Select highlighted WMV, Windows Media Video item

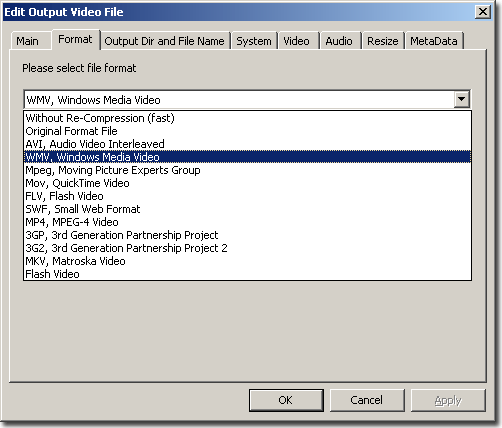coord(248,157)
